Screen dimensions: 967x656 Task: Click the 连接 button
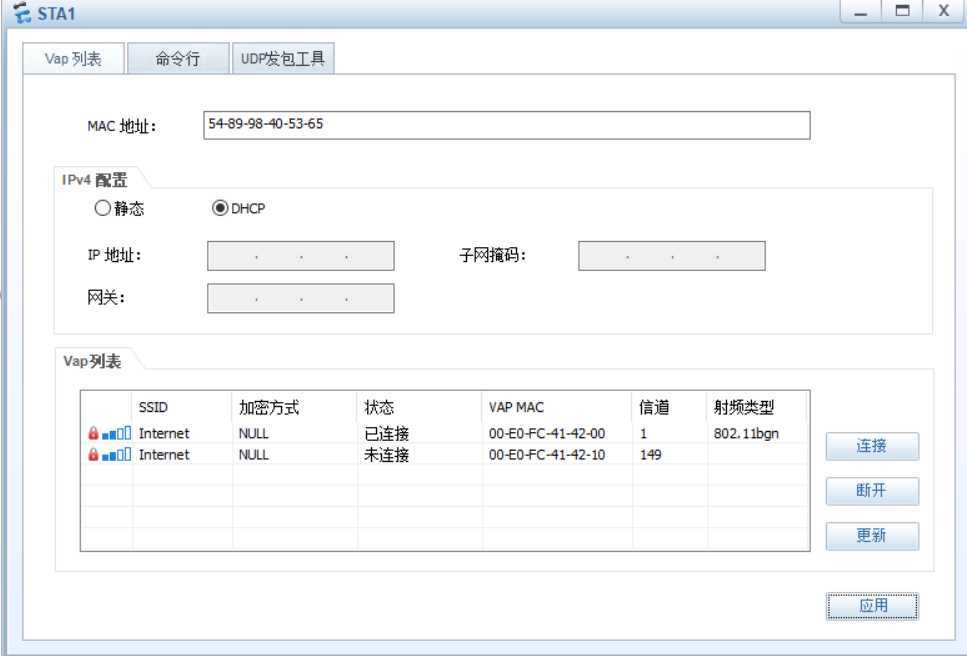[872, 446]
